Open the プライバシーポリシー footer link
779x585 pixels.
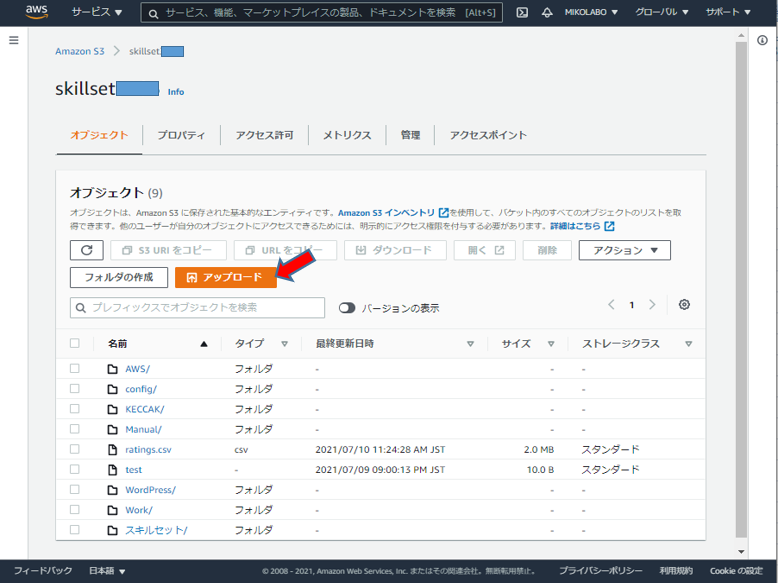click(x=601, y=571)
